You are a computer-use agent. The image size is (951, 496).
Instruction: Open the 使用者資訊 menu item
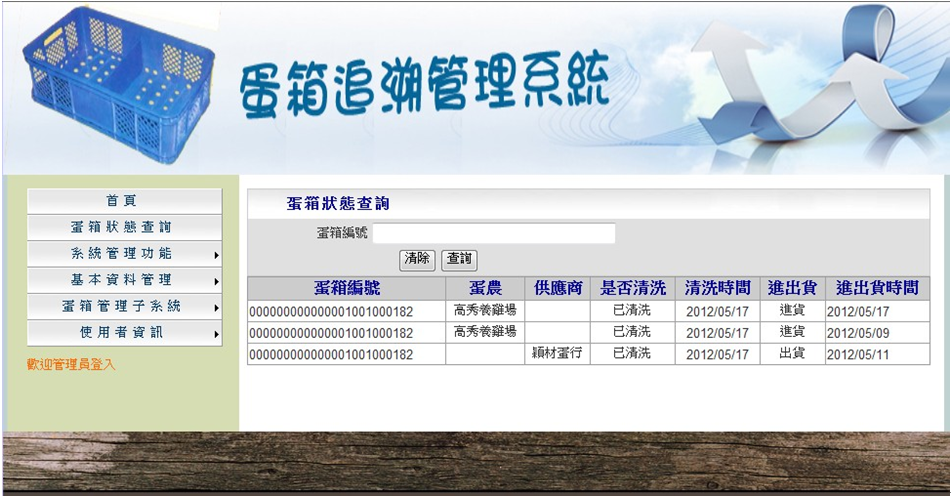pos(123,333)
